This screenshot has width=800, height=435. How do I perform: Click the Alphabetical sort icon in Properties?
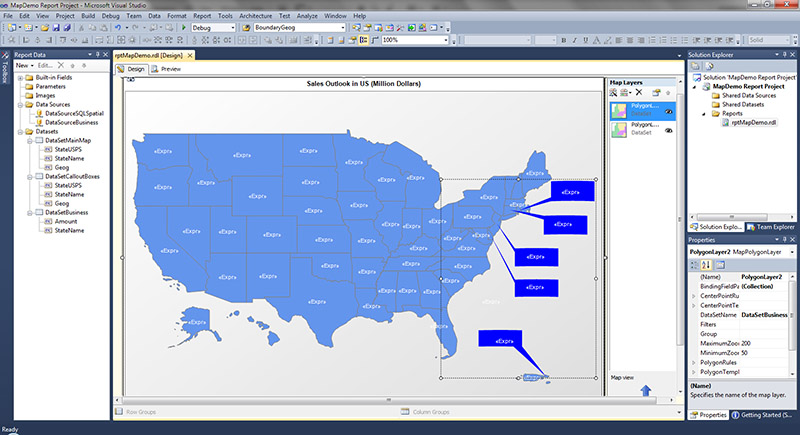706,265
